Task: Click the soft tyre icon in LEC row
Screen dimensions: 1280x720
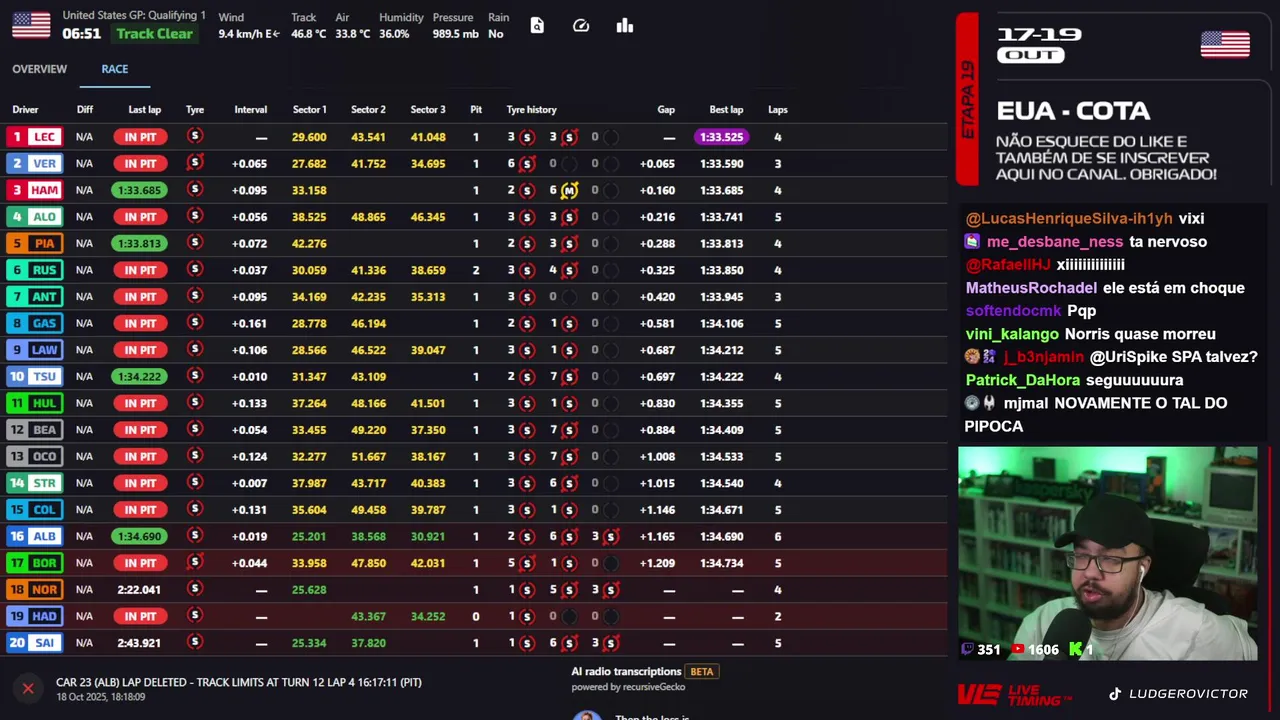Action: [195, 136]
